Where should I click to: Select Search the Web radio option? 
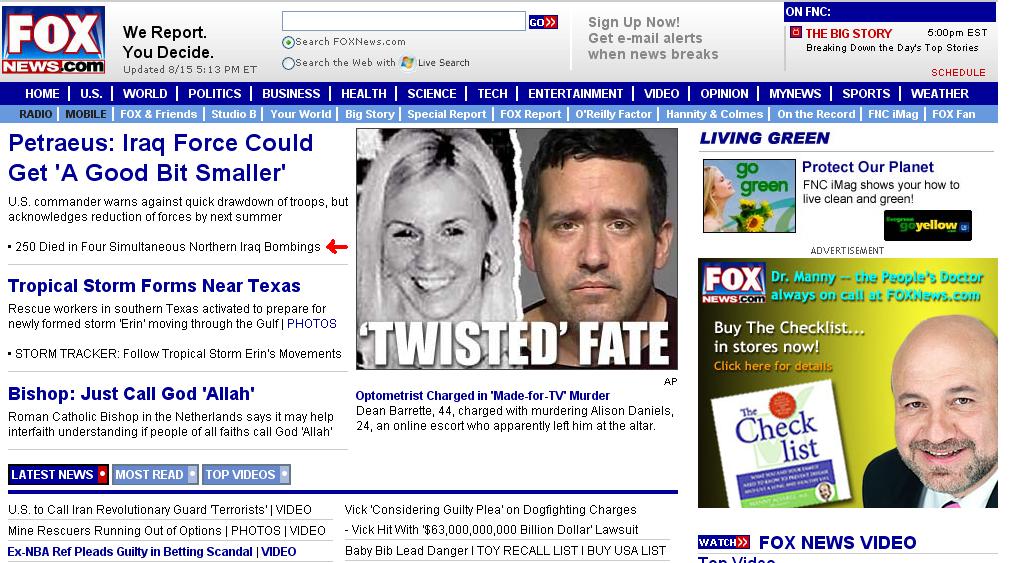click(288, 63)
